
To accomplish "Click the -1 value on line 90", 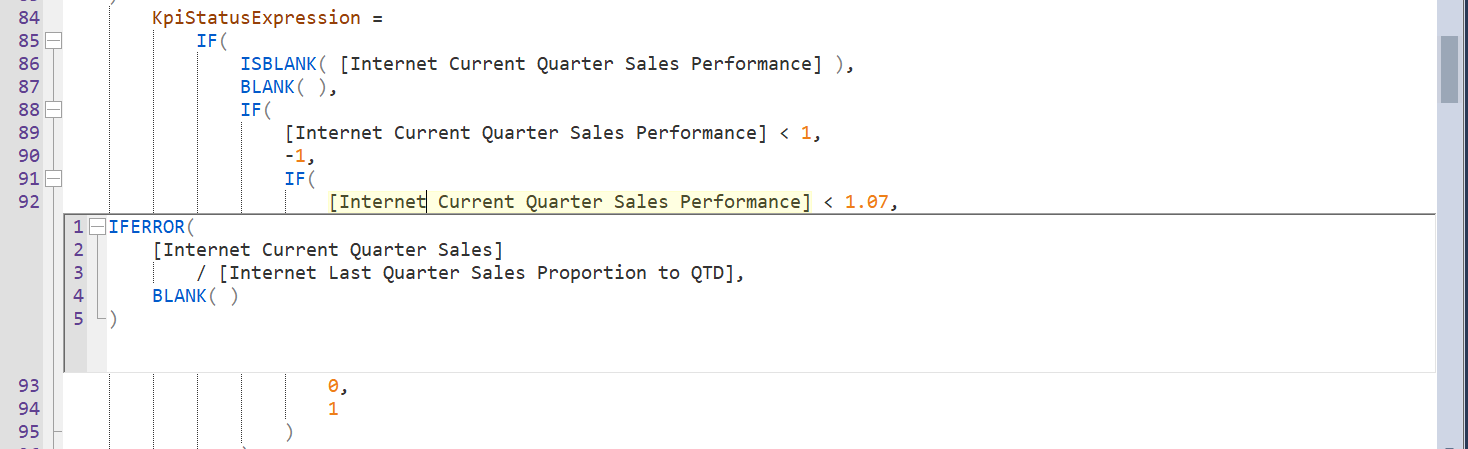I will (x=299, y=156).
